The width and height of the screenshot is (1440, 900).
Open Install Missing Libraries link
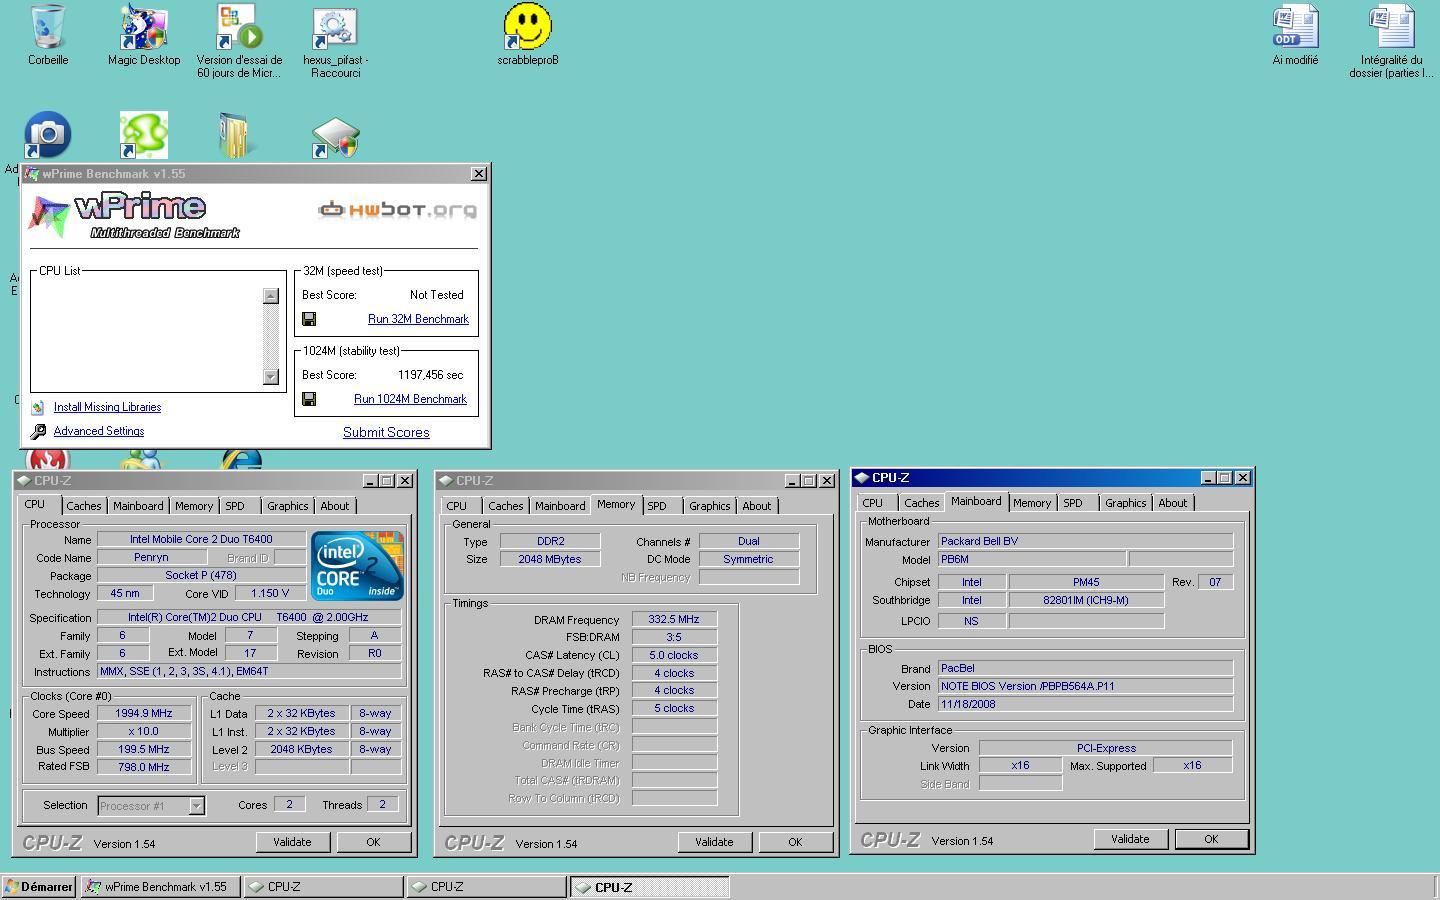click(x=107, y=407)
